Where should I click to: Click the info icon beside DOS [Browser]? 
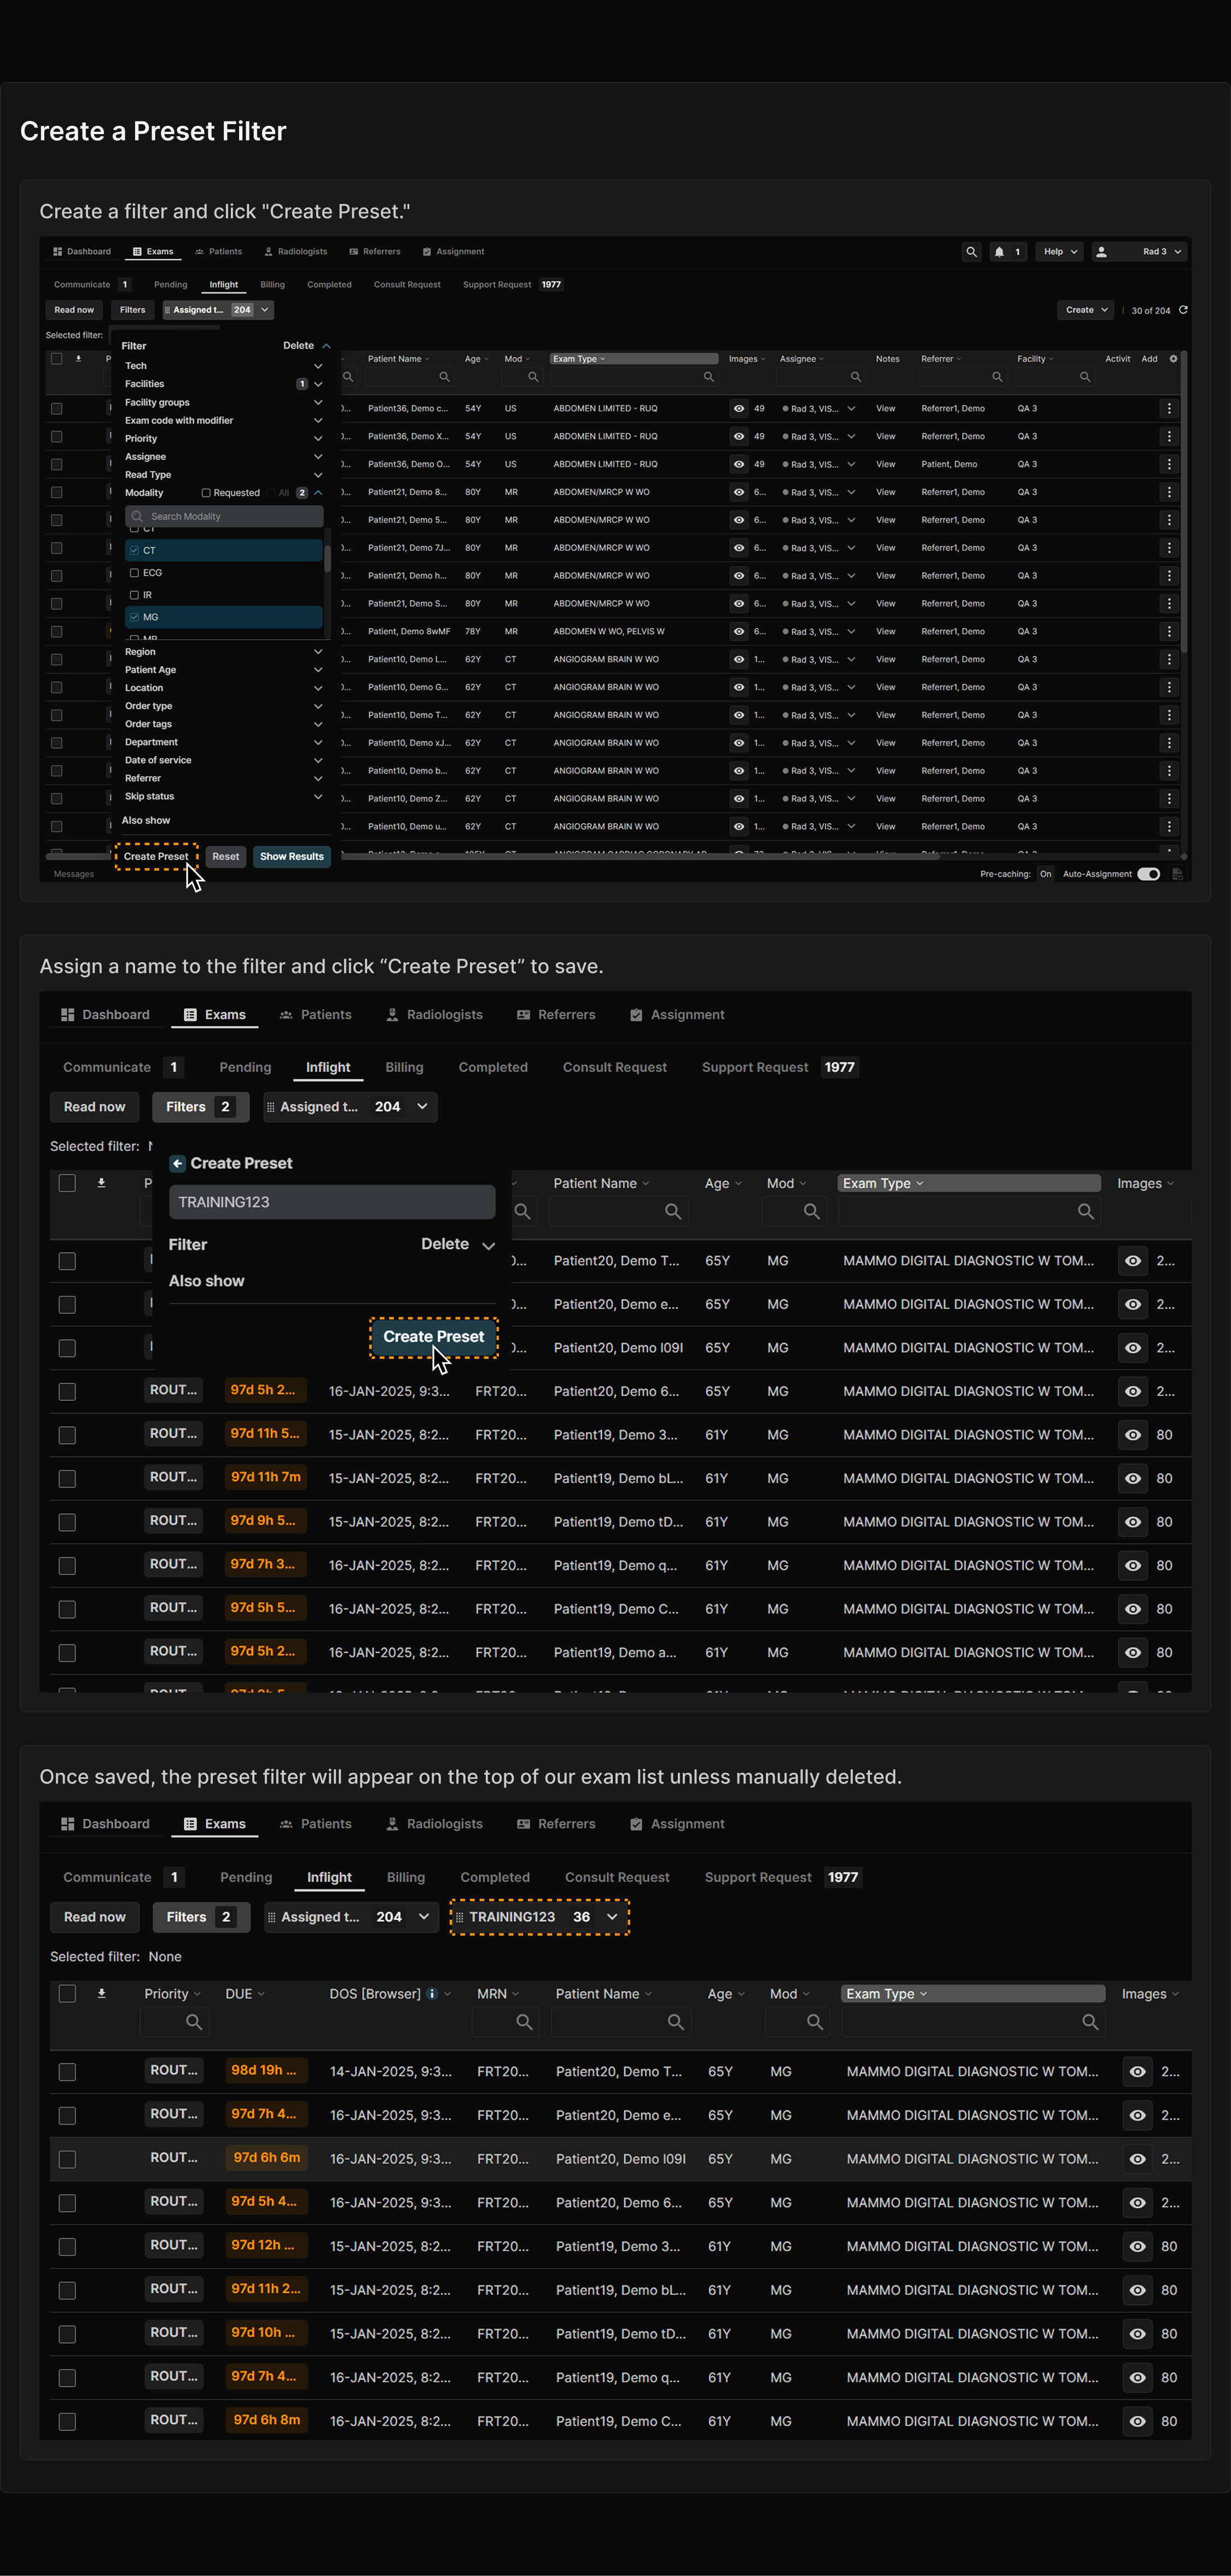(432, 1993)
